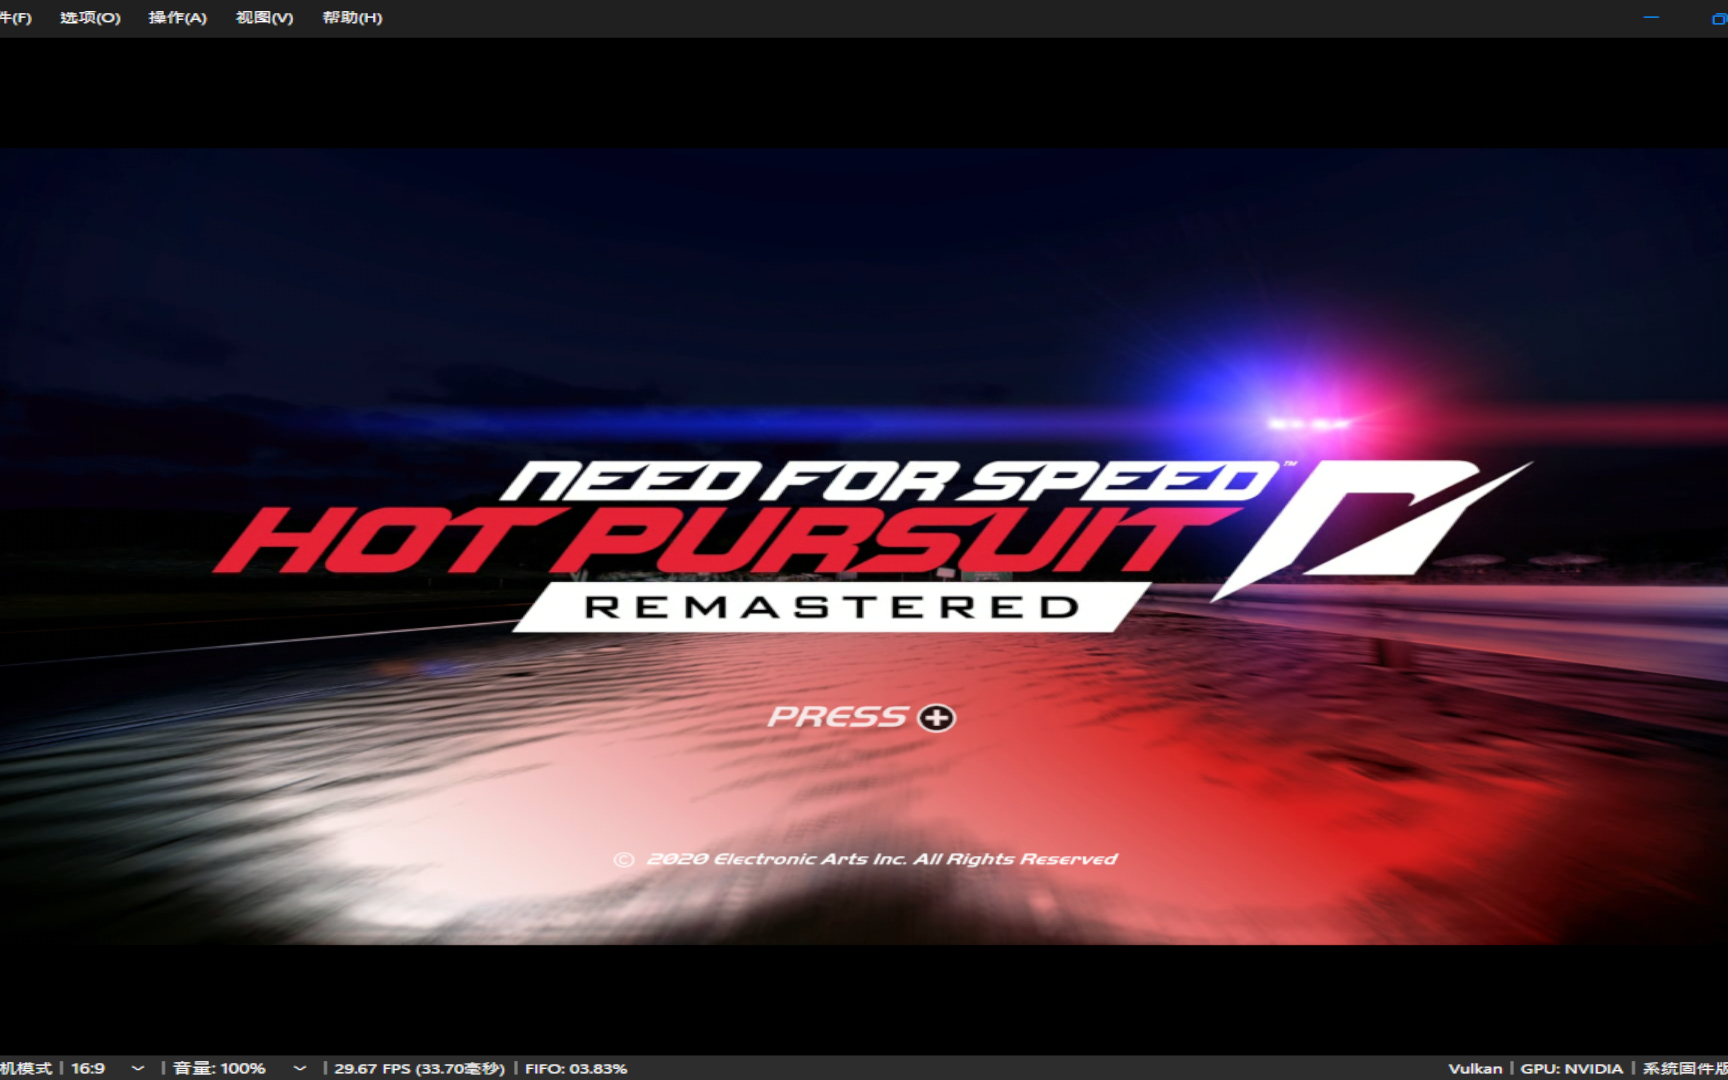The width and height of the screenshot is (1728, 1080).
Task: Open the 文件(F) file menu
Action: coord(14,18)
